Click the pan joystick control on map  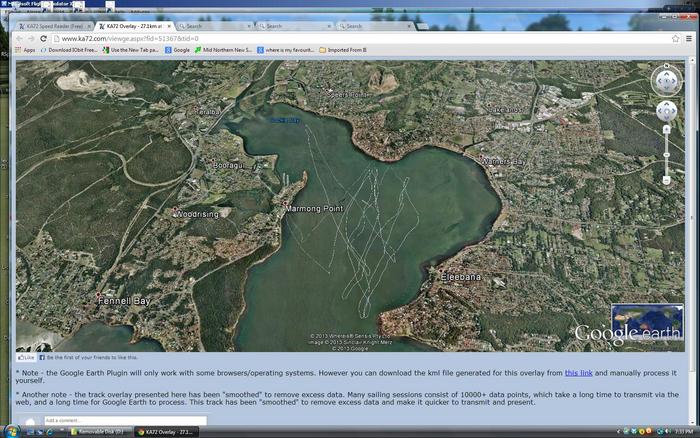666,111
